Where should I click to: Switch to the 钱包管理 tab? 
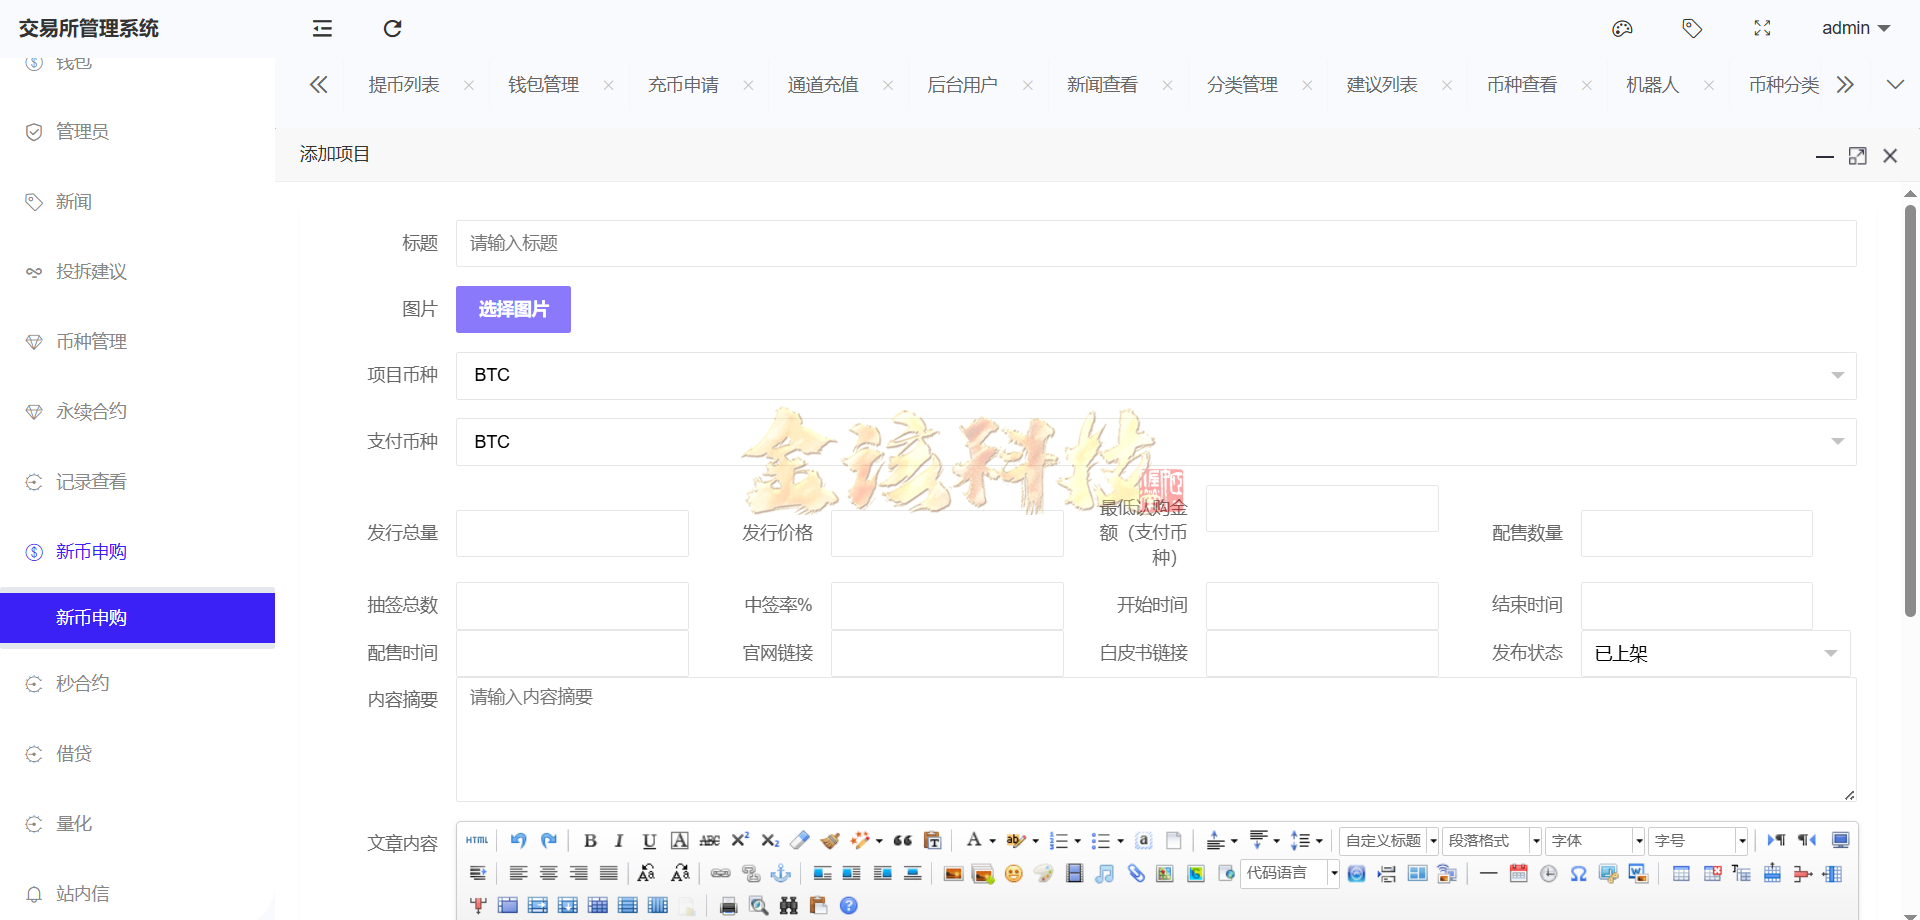point(543,84)
